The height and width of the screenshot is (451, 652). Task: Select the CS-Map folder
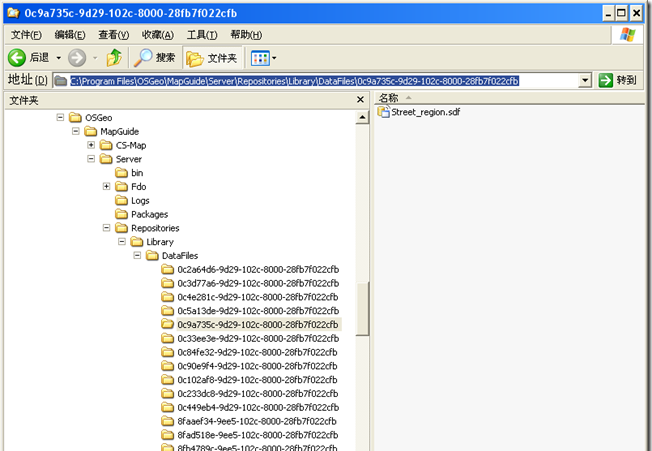[x=131, y=145]
